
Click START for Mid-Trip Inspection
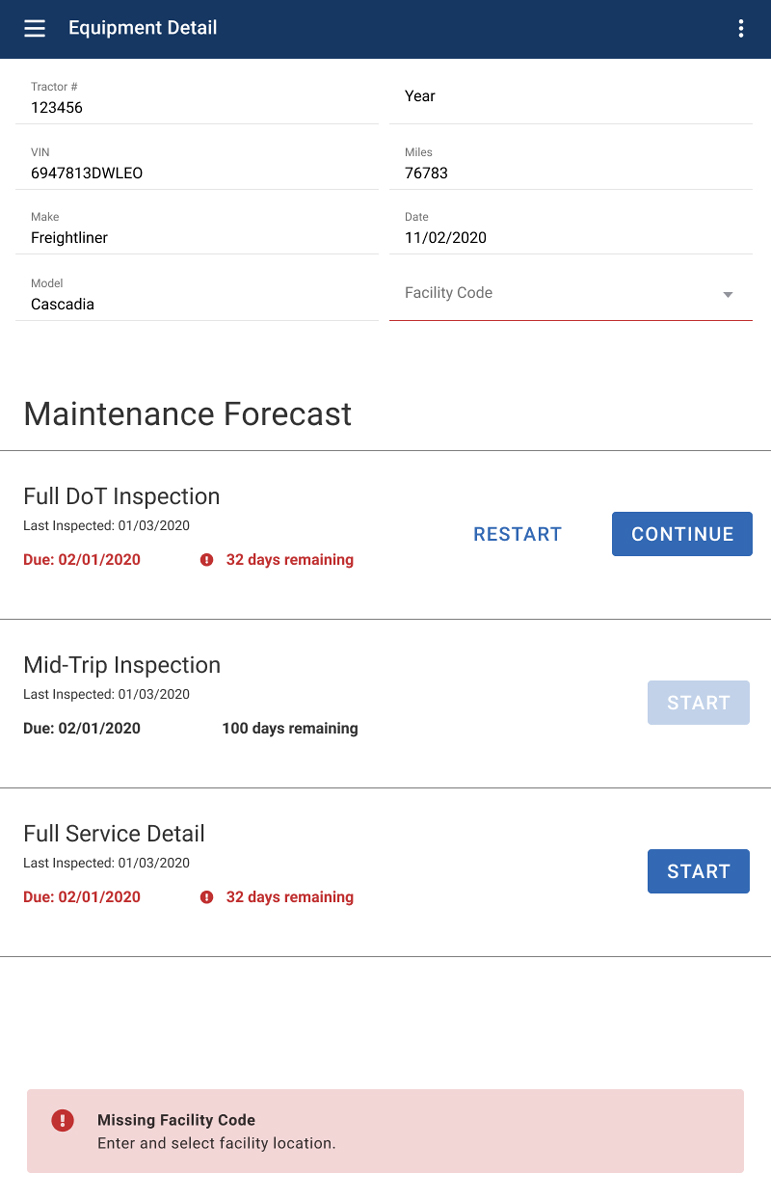pos(698,702)
